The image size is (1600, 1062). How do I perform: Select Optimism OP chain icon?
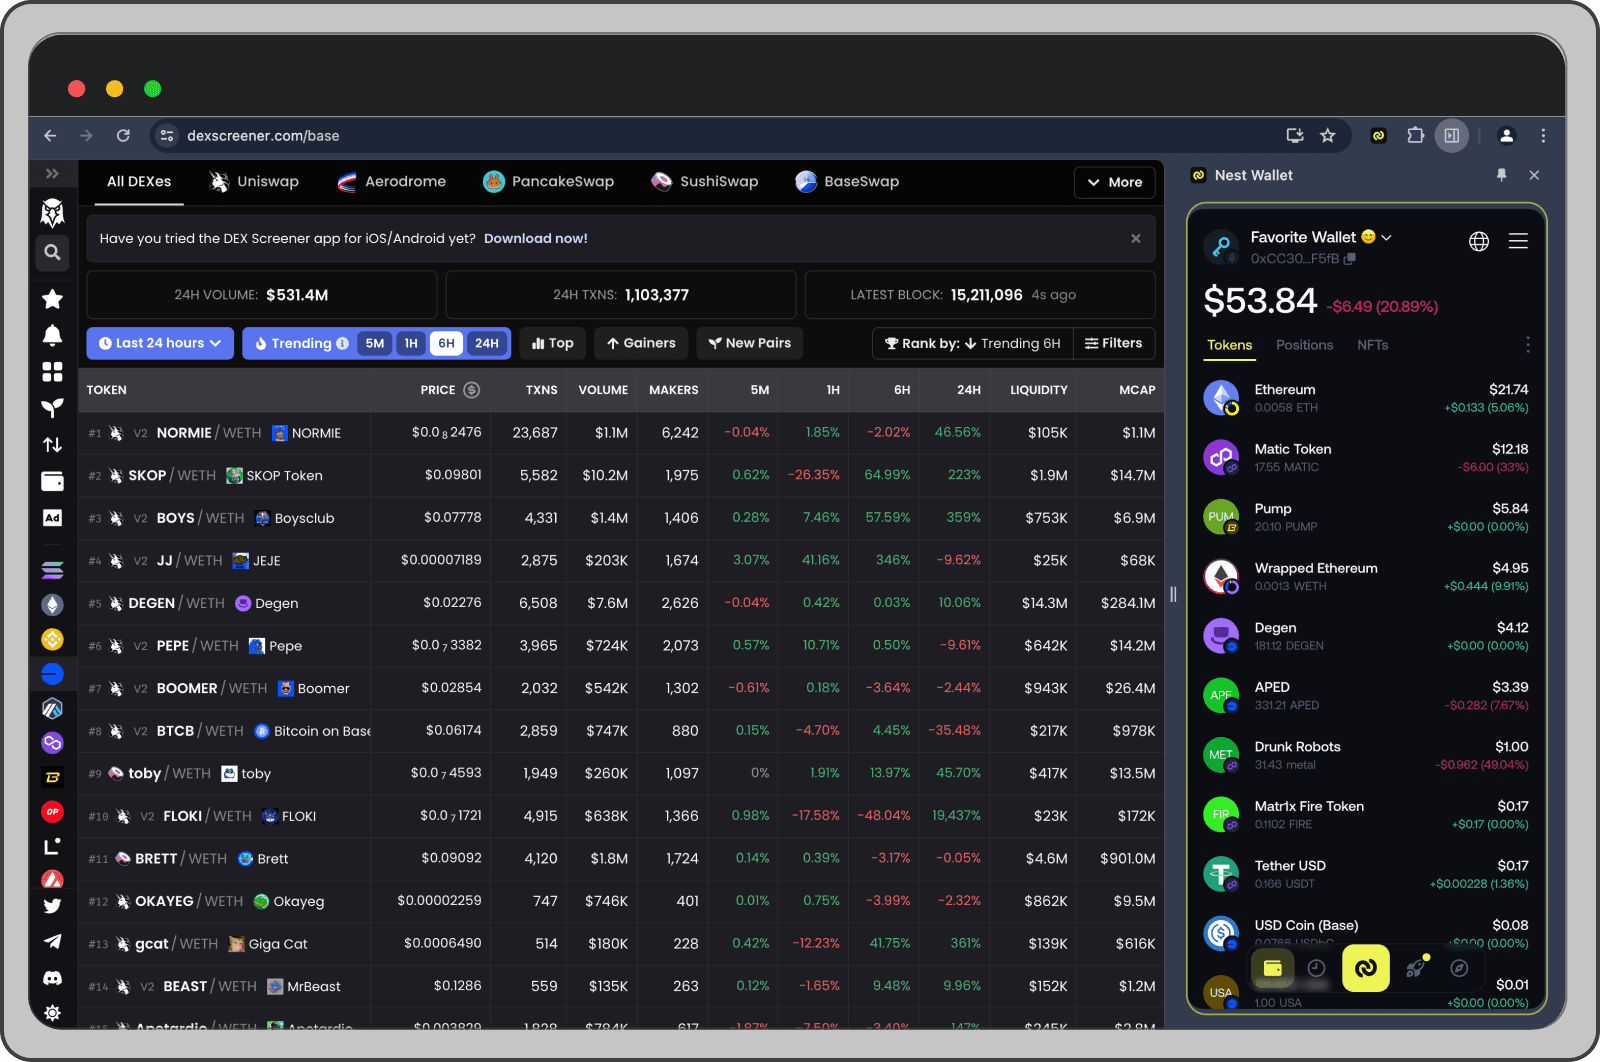(x=52, y=811)
